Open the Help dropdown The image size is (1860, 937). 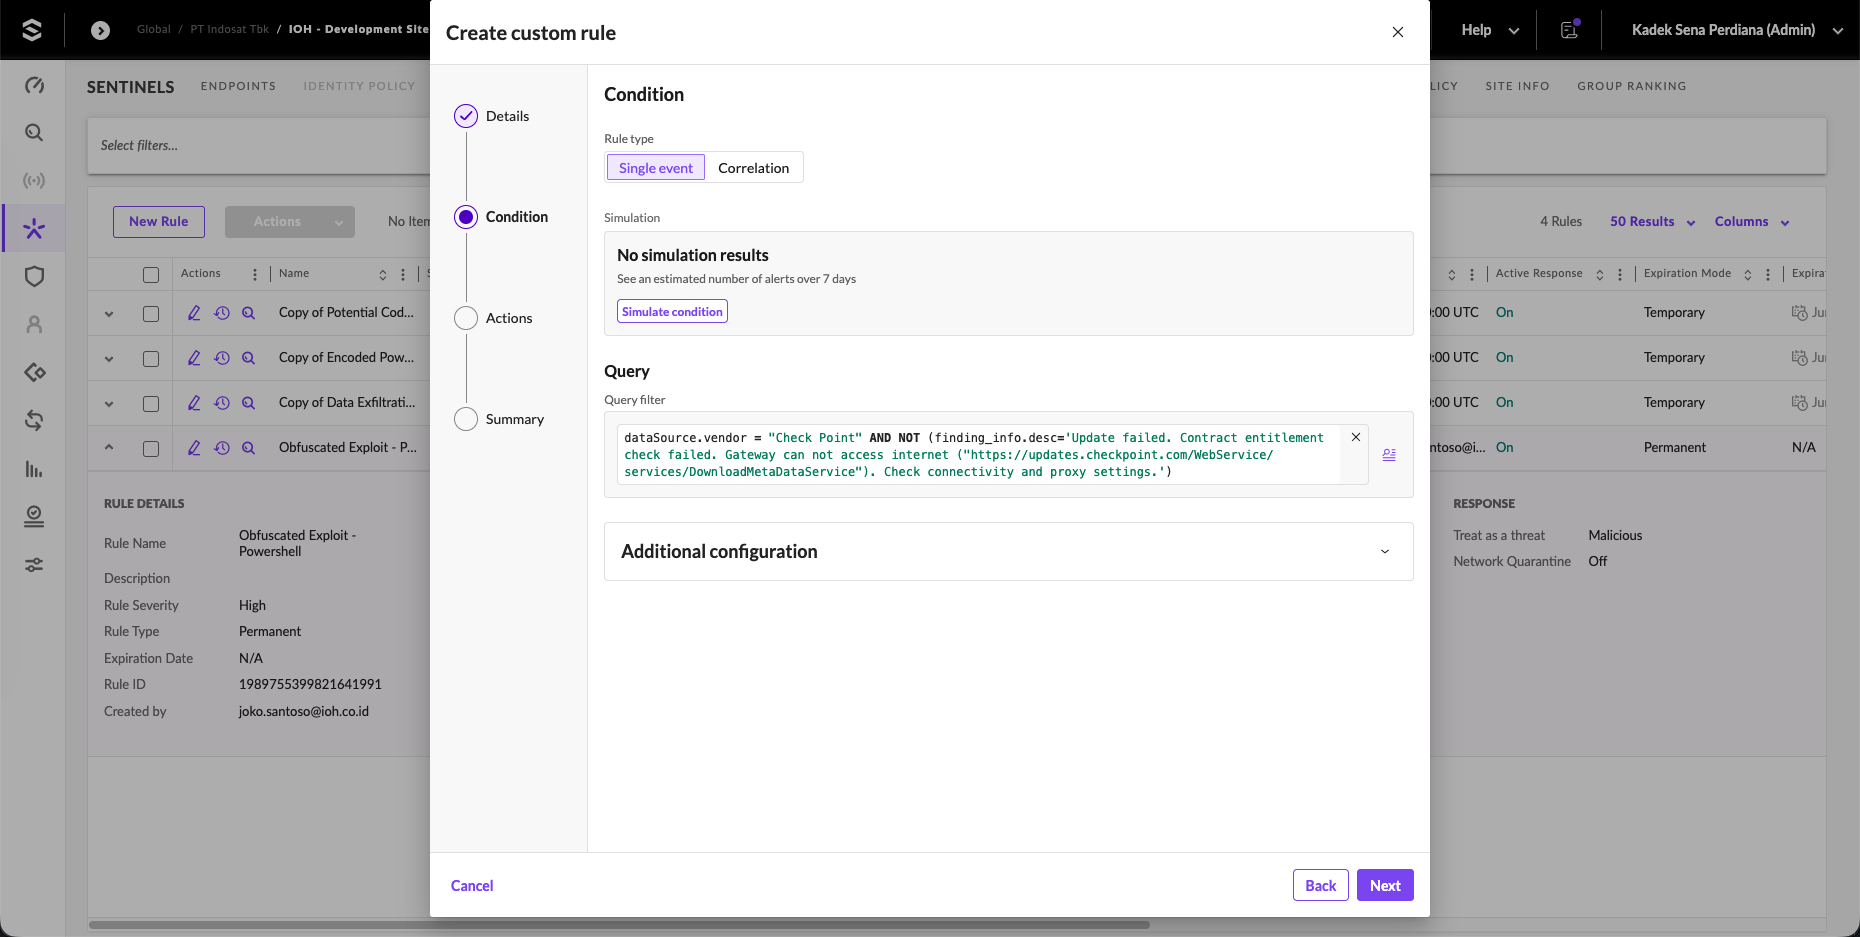click(1490, 30)
